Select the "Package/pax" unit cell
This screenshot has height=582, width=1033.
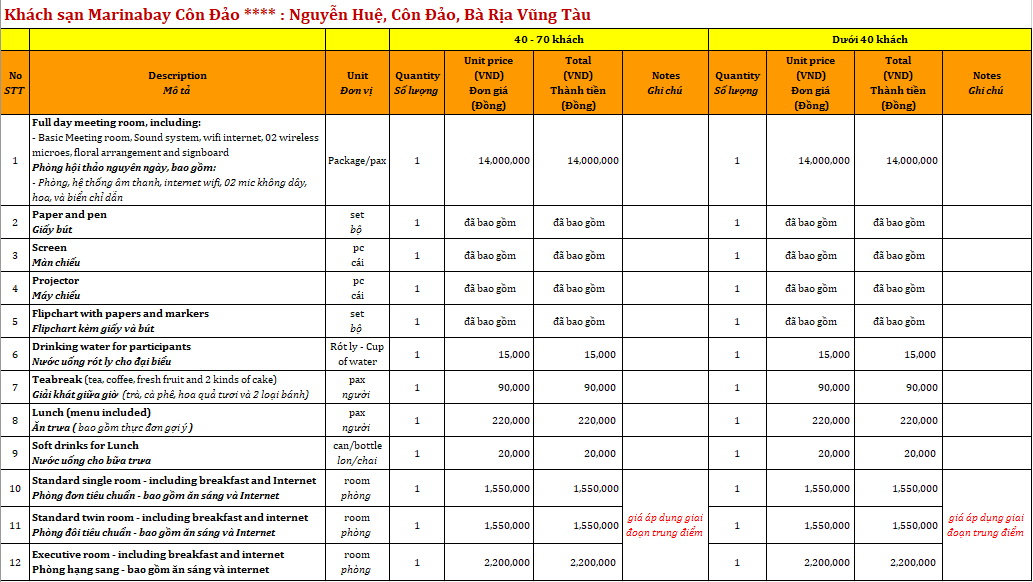(x=357, y=160)
